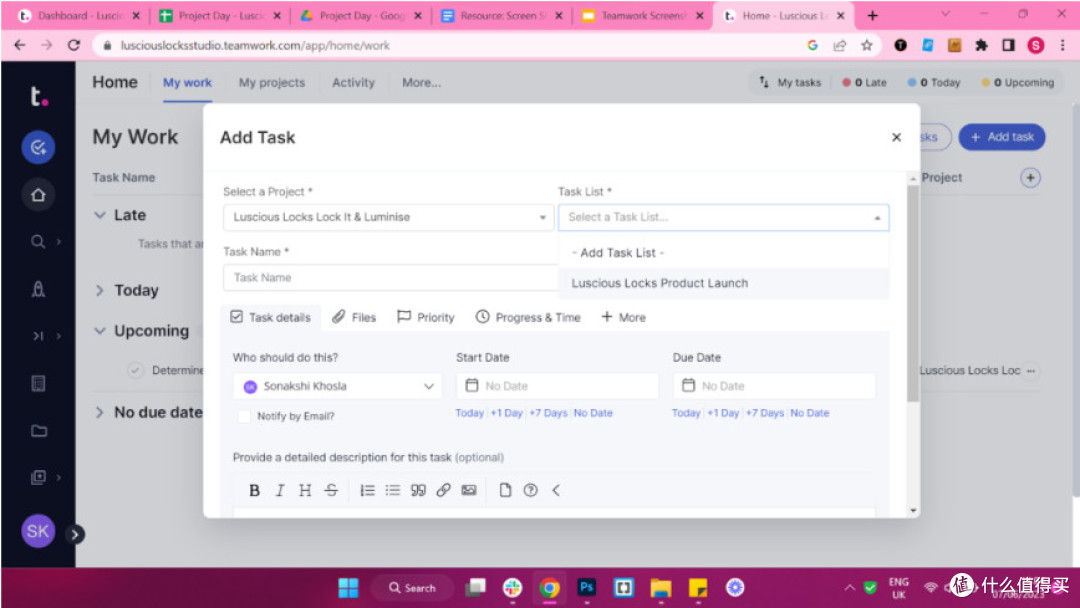Set Start Date +7 Days
This screenshot has width=1080, height=608.
click(x=548, y=413)
